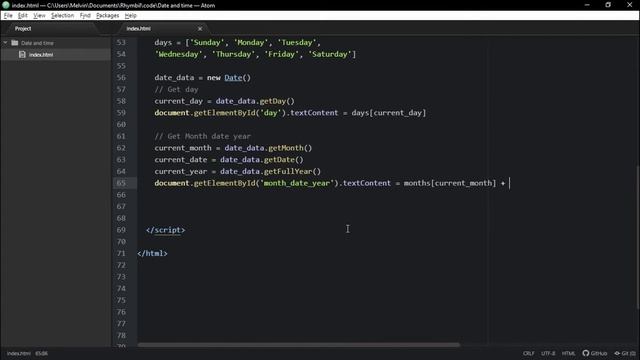Click line number 53 in the gutter
This screenshot has height=360, width=640.
pos(121,42)
